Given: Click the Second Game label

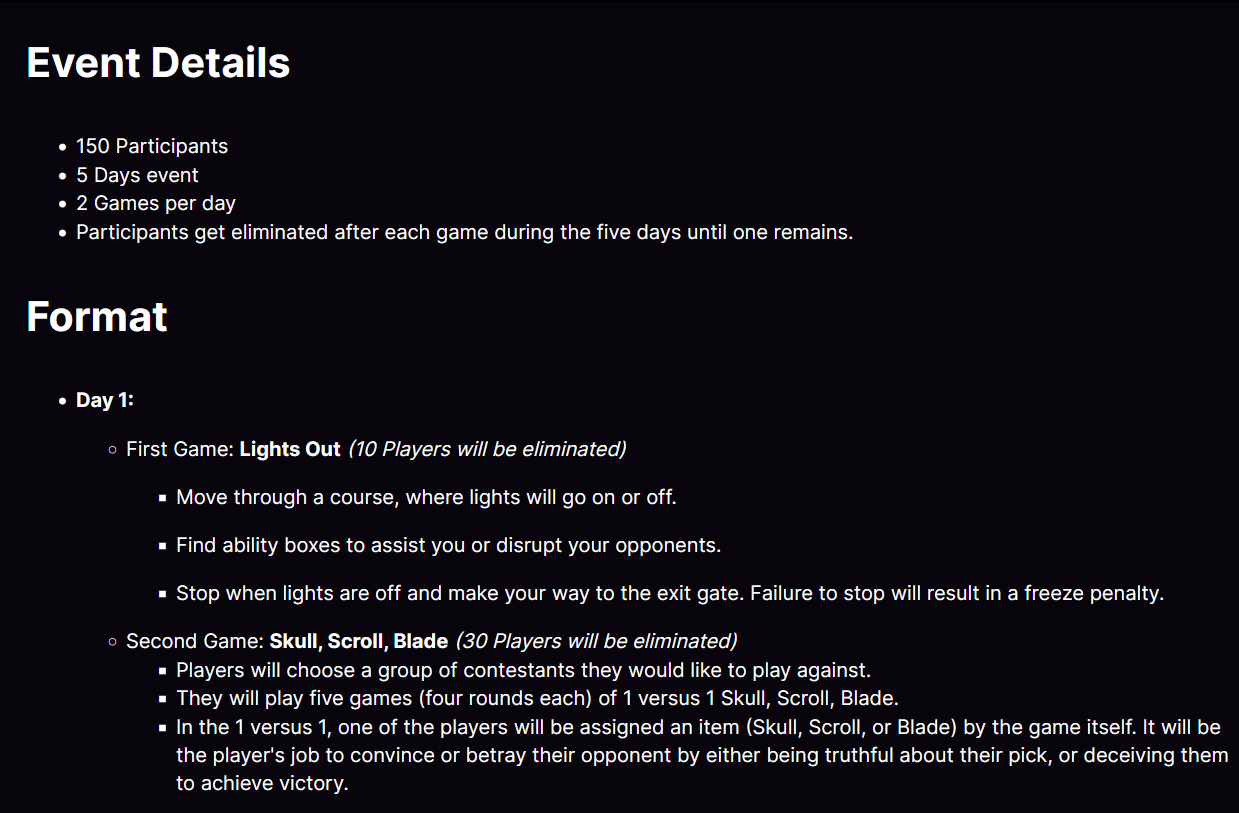Looking at the screenshot, I should pyautogui.click(x=195, y=641).
